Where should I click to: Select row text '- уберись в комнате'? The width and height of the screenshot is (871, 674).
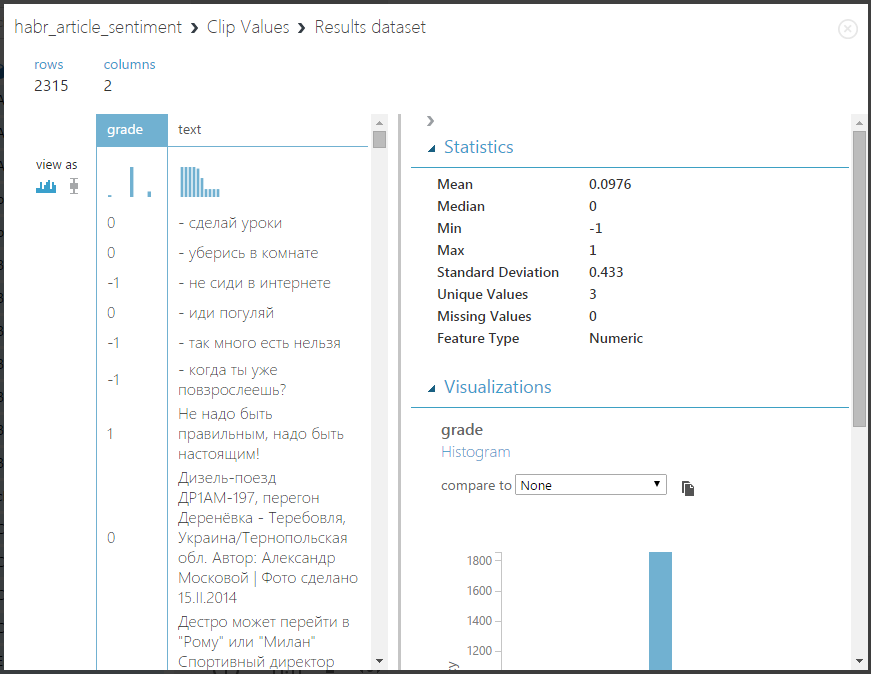click(248, 253)
